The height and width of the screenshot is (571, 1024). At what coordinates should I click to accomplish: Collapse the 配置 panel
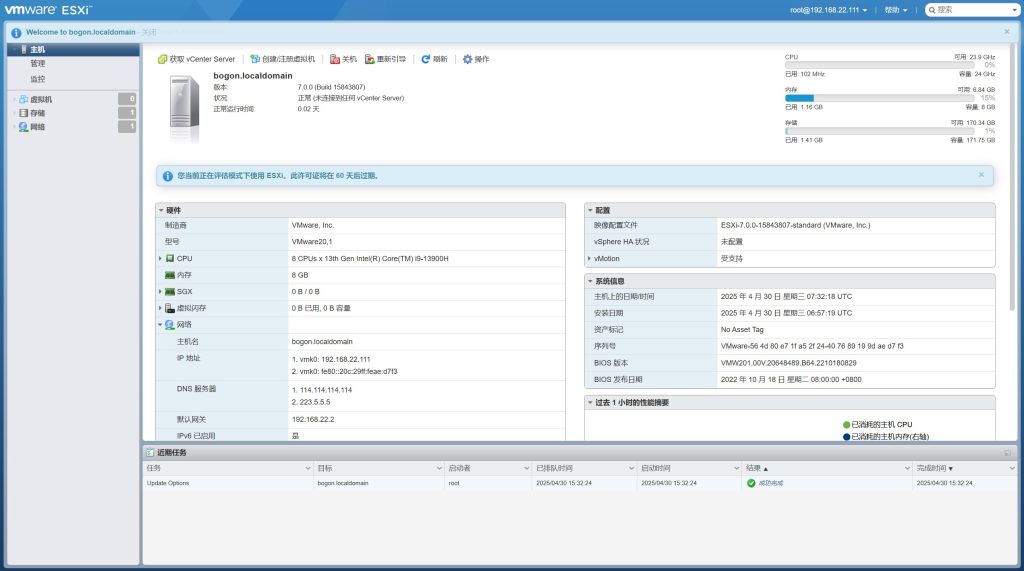pos(590,210)
